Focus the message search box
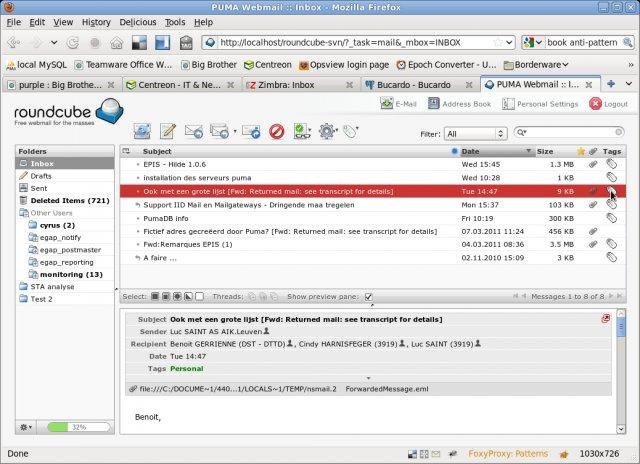The width and height of the screenshot is (640, 464). pos(571,132)
